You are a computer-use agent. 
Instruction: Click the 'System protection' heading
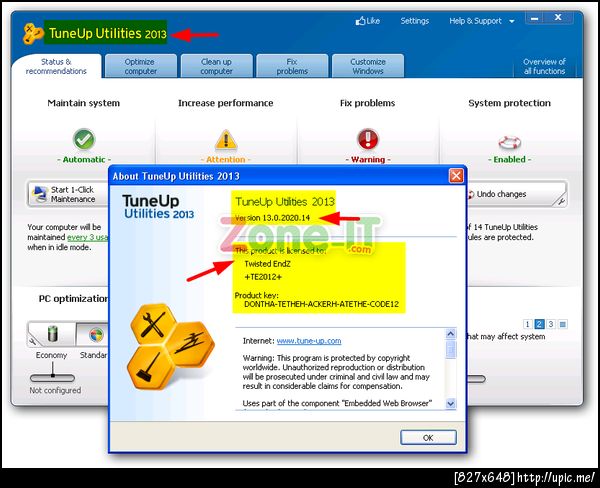tap(509, 103)
